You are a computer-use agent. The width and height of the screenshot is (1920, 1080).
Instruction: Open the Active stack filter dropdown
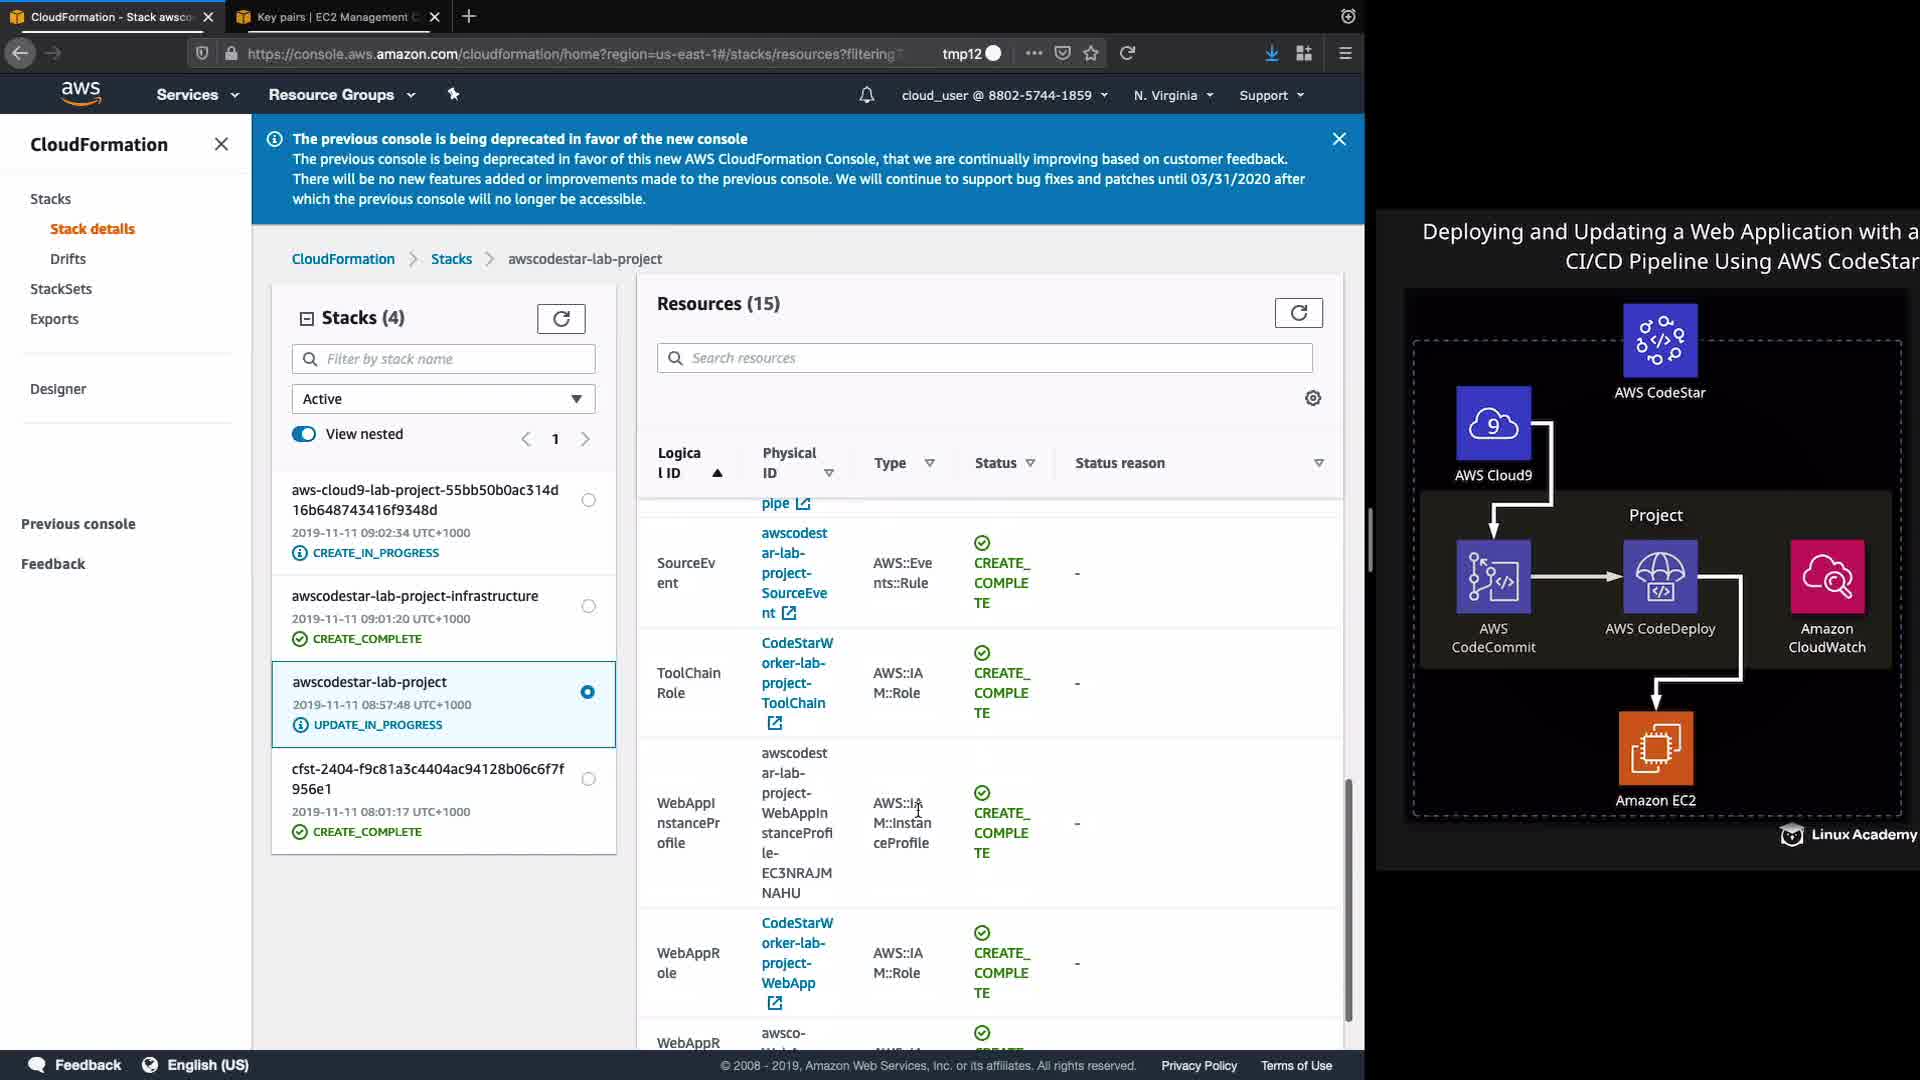pos(443,399)
